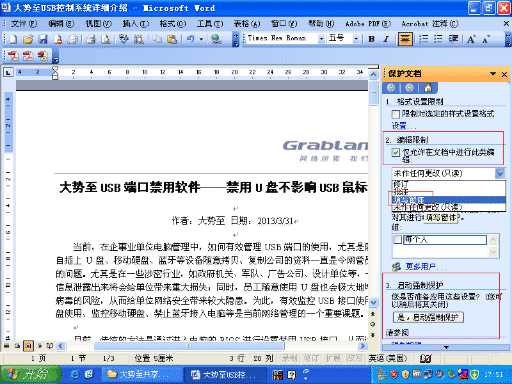Grow font size with large A icon
This screenshot has height=384, width=512.
pyautogui.click(x=471, y=39)
